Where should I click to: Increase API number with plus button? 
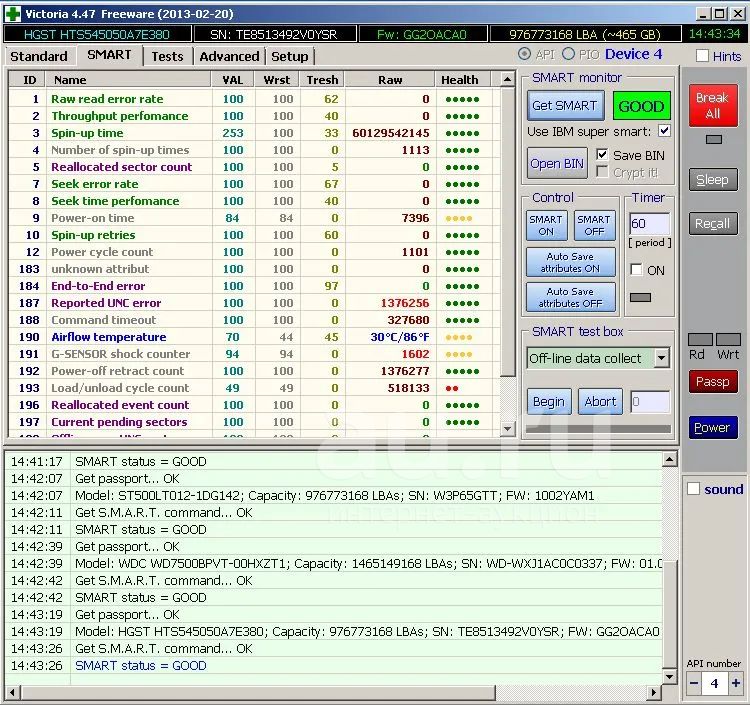736,684
